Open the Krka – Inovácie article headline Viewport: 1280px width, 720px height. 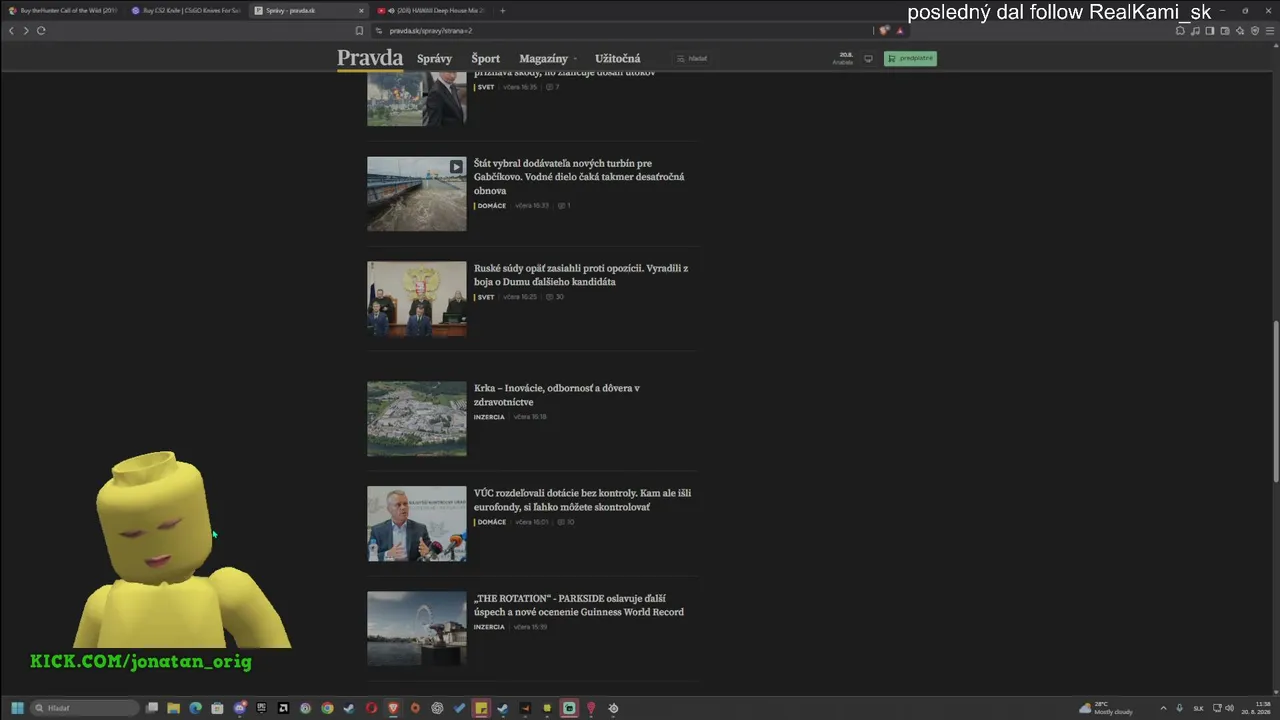click(557, 395)
